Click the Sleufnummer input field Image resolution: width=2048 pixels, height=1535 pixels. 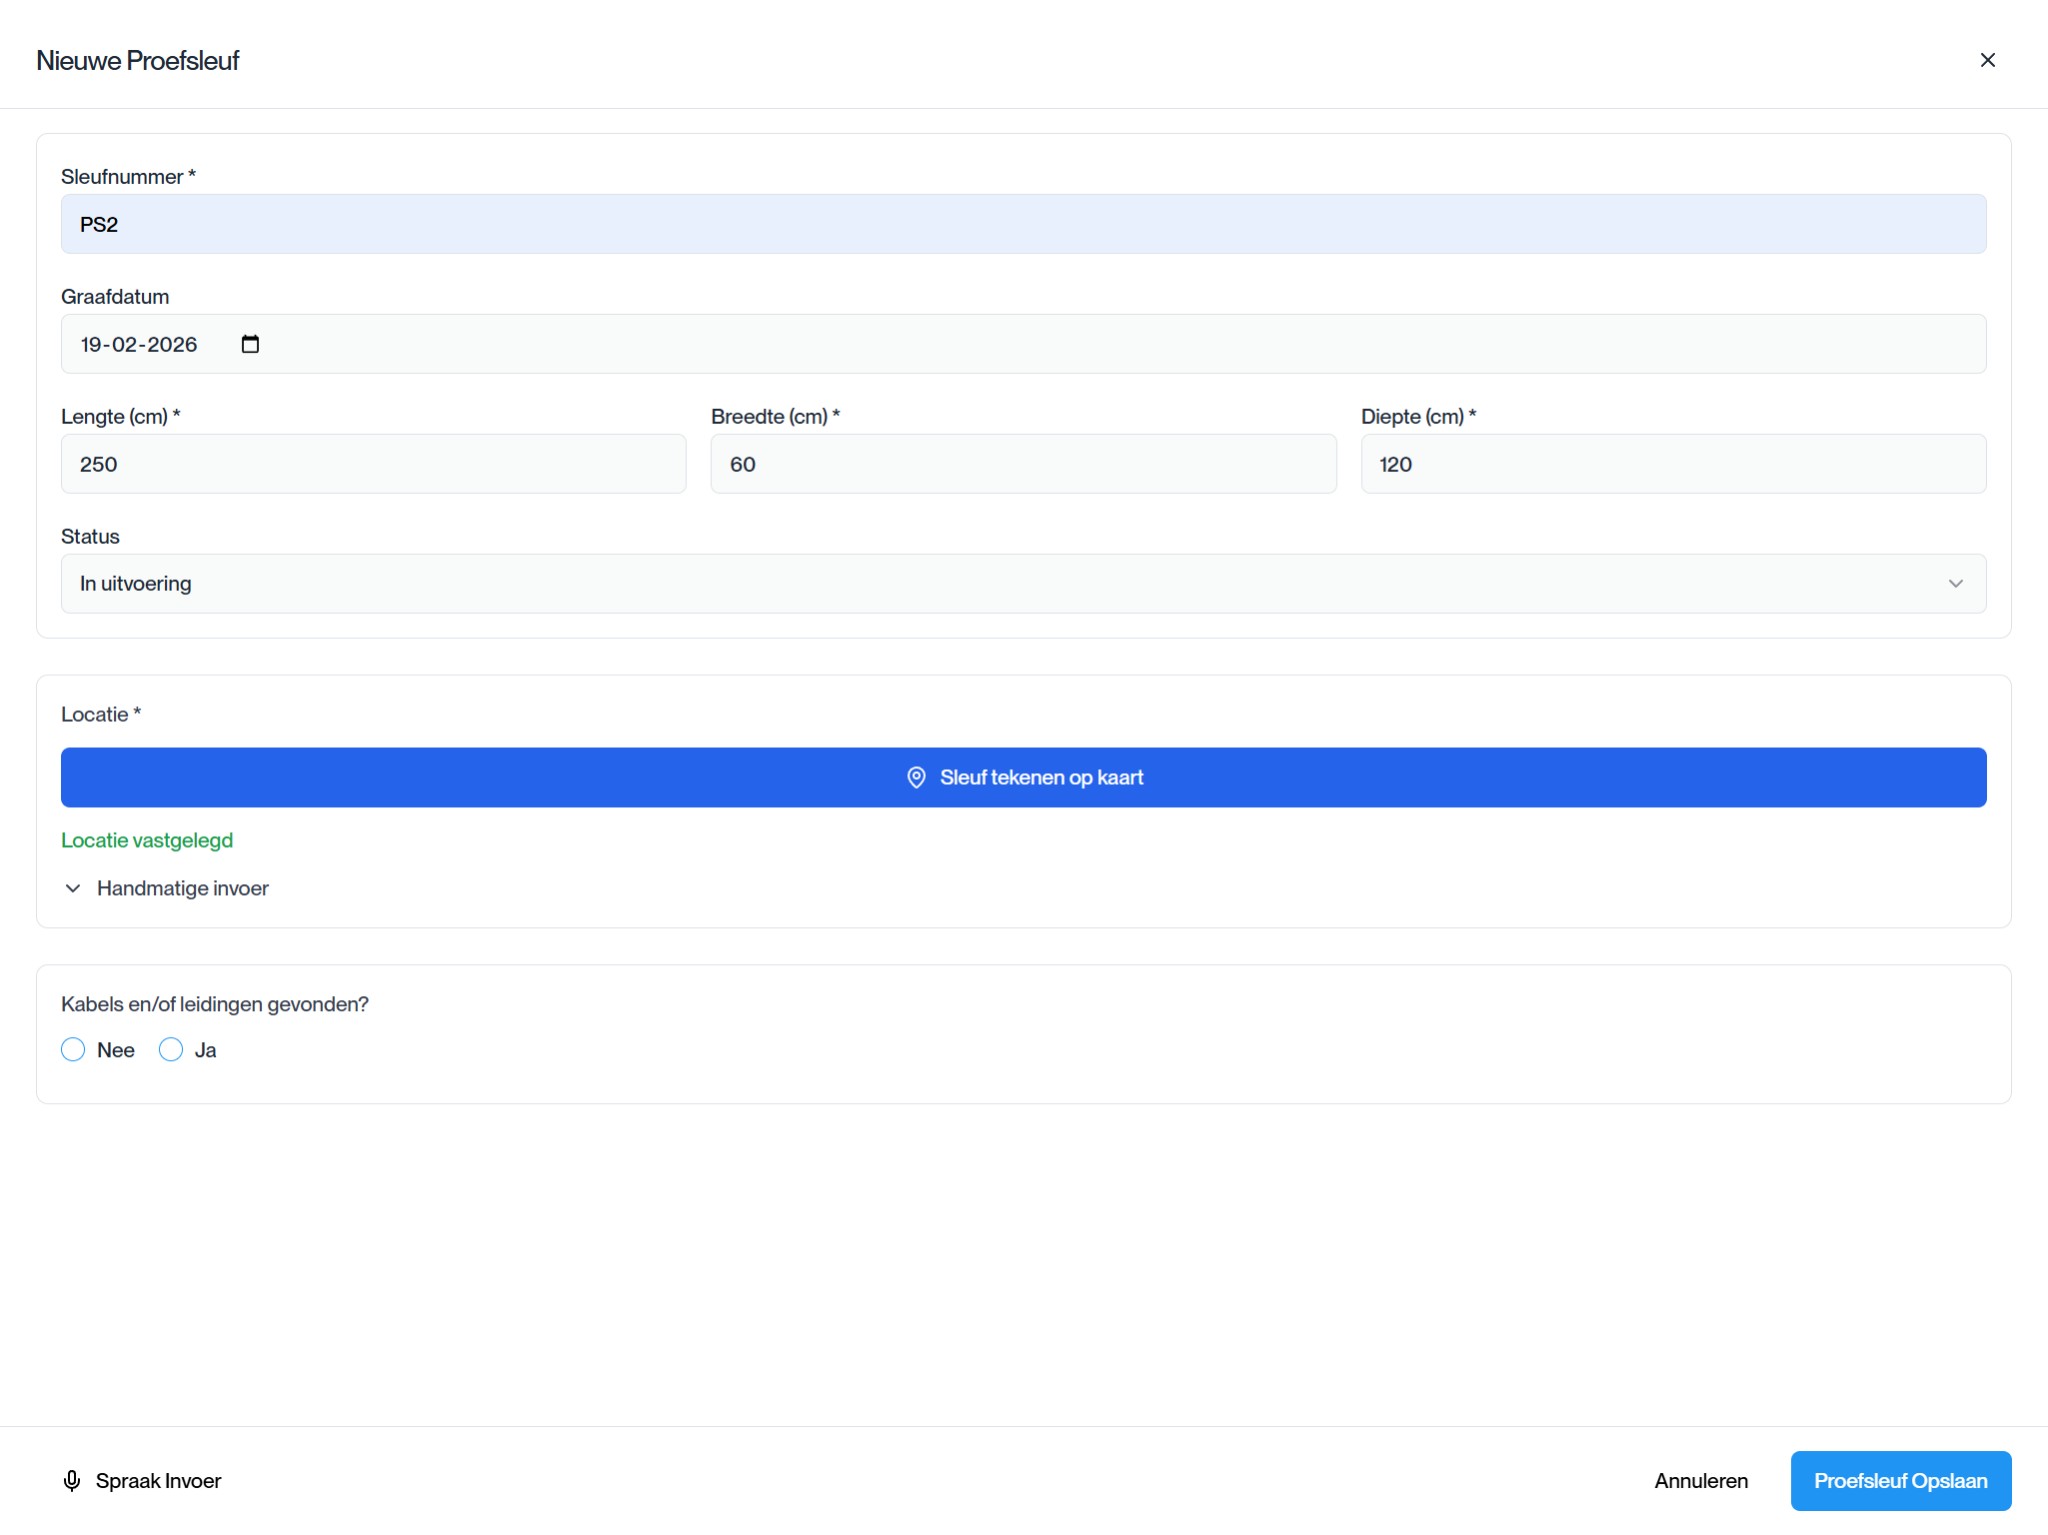point(1022,224)
